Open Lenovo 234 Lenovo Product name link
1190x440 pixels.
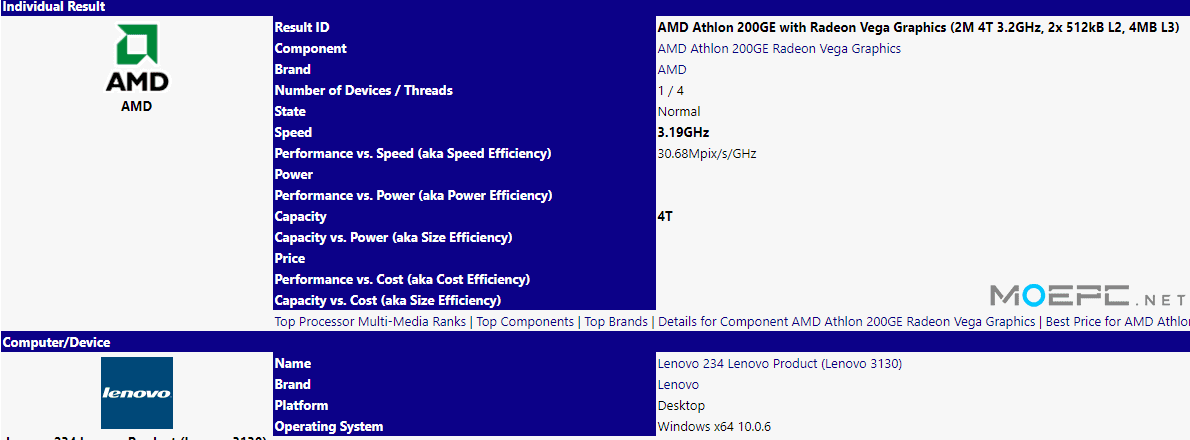click(x=779, y=363)
